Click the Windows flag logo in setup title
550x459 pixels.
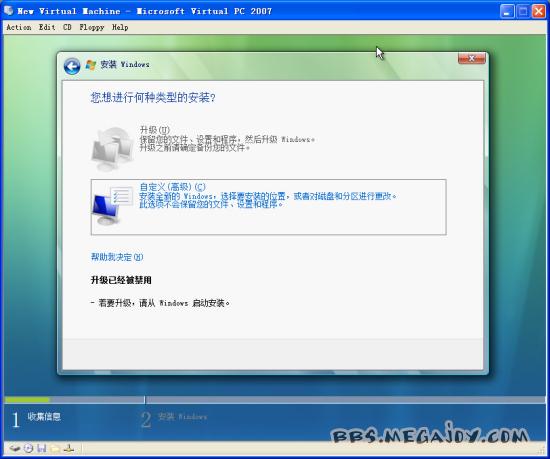coord(91,65)
